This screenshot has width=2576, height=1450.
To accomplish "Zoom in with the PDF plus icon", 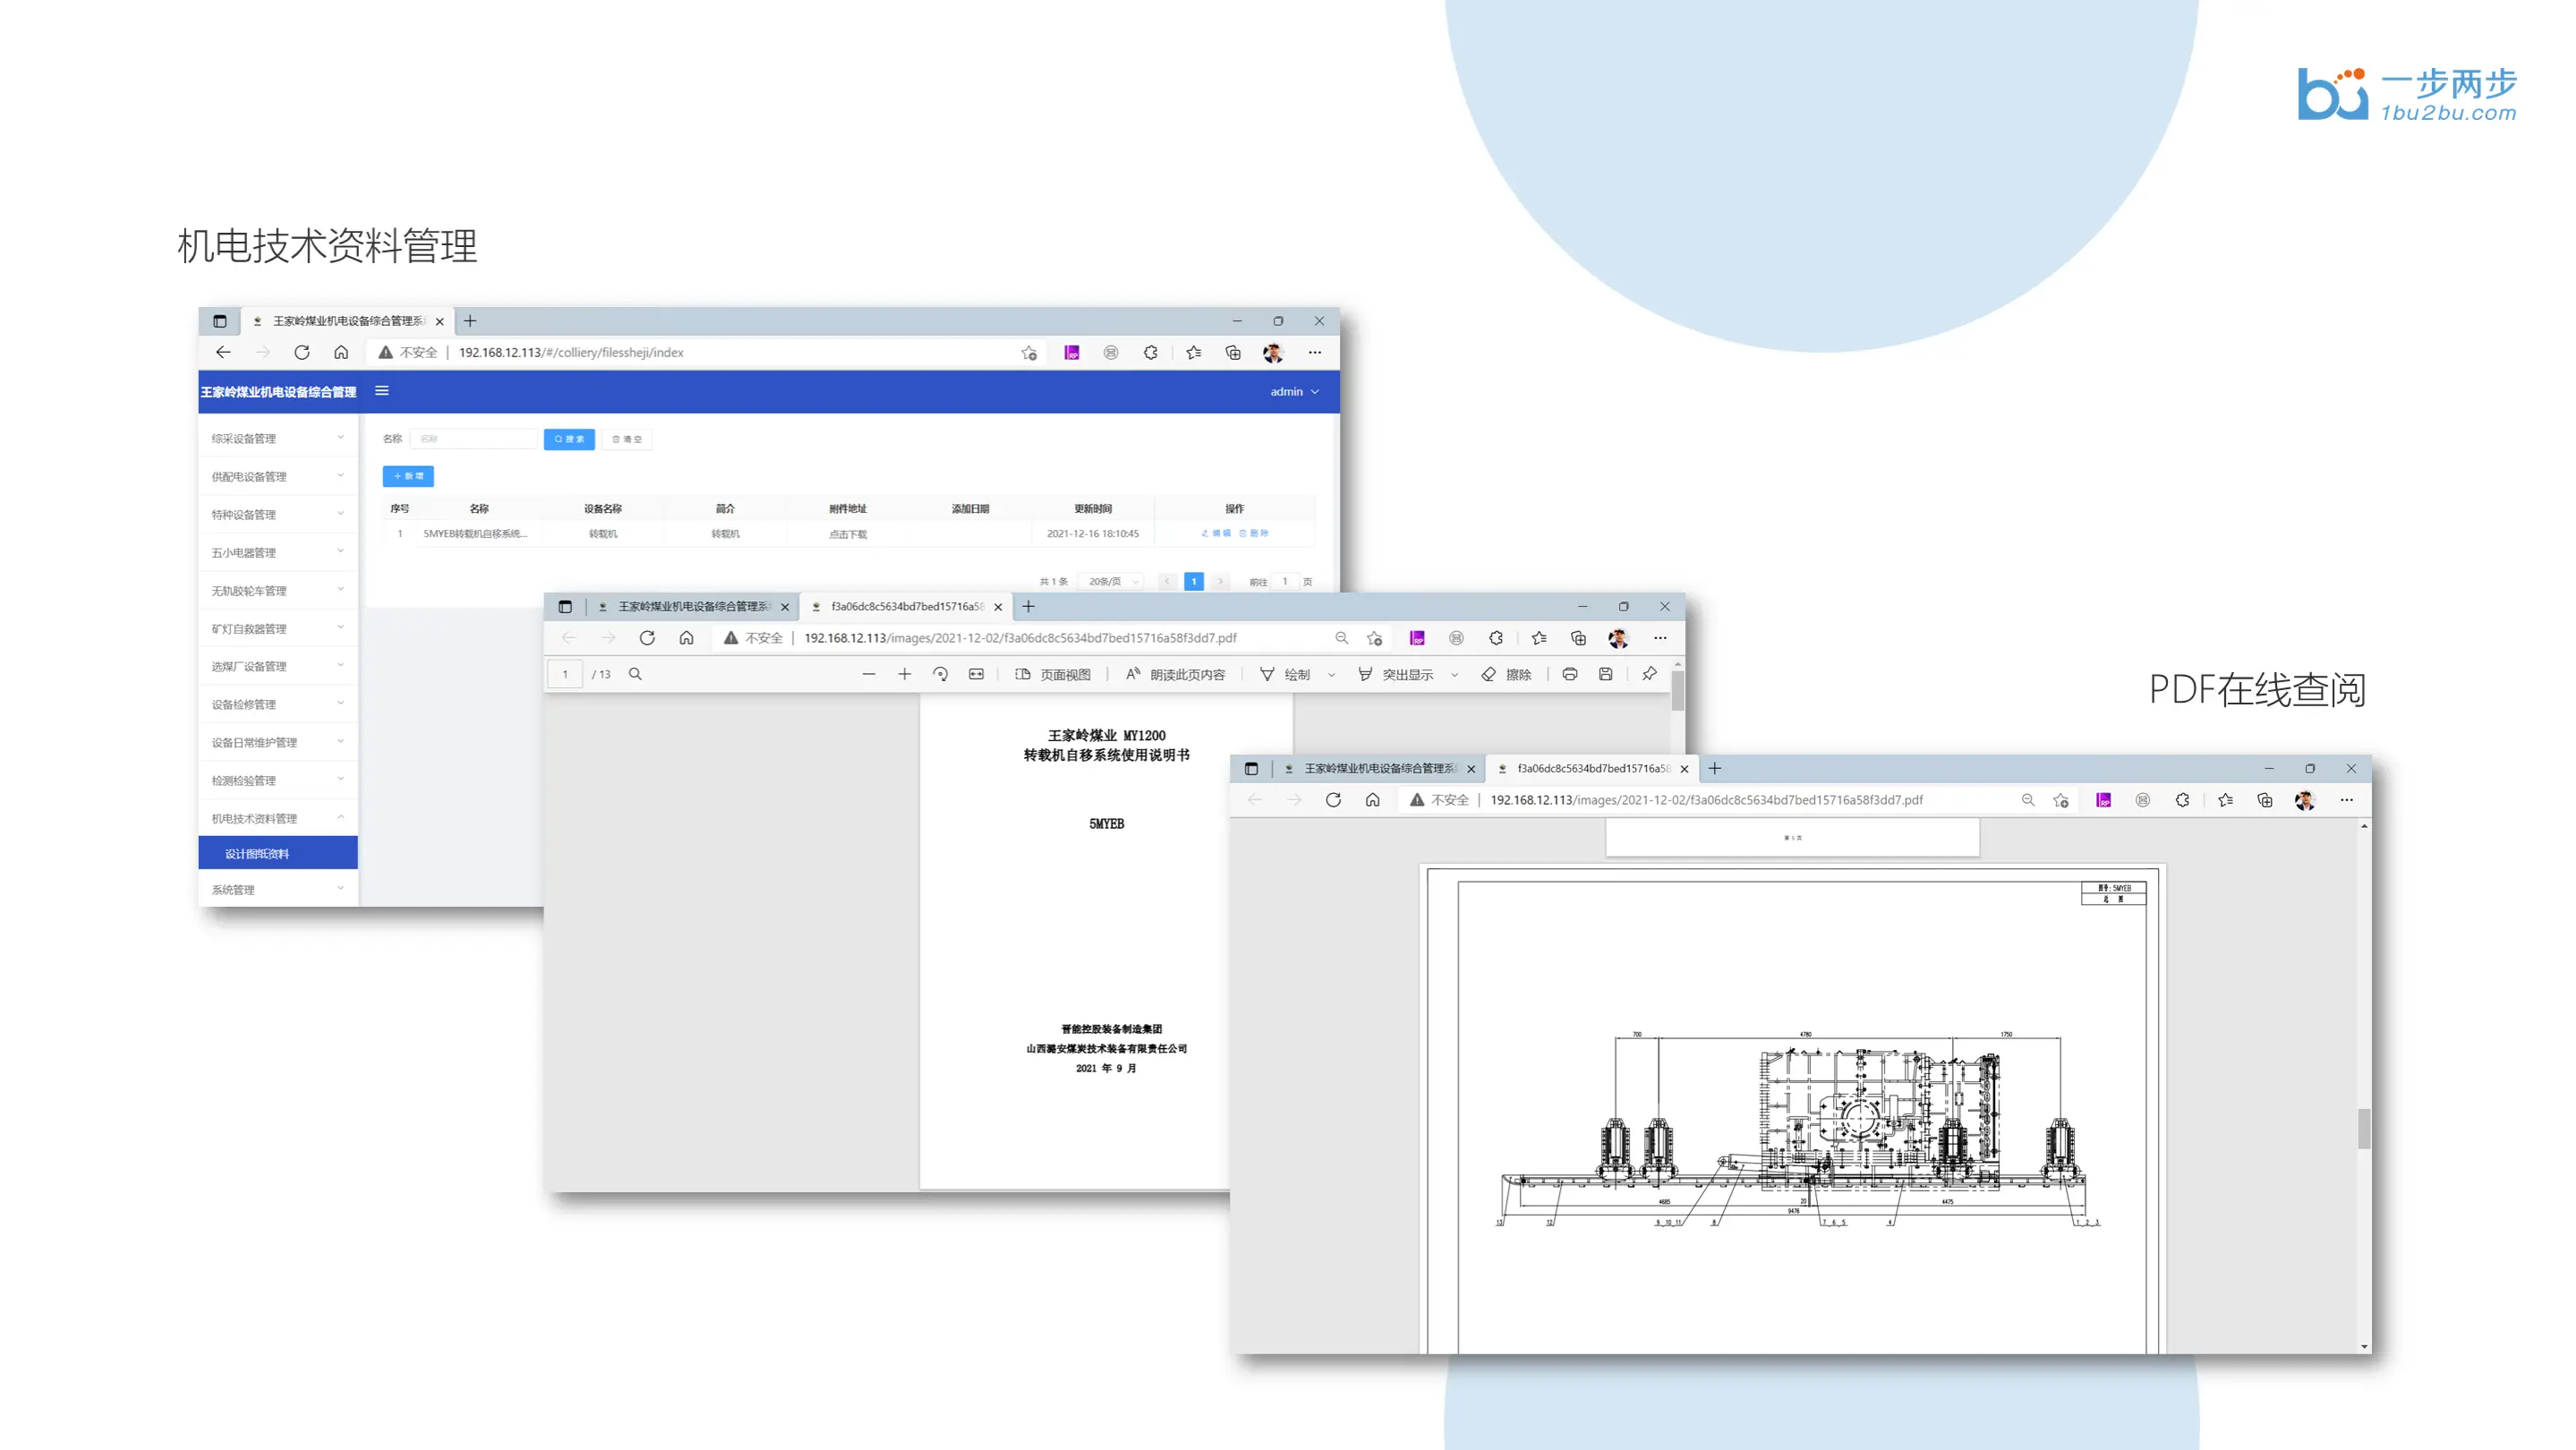I will point(904,674).
